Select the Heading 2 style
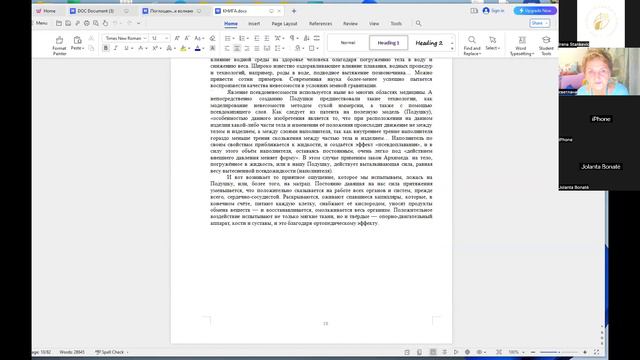 point(429,43)
